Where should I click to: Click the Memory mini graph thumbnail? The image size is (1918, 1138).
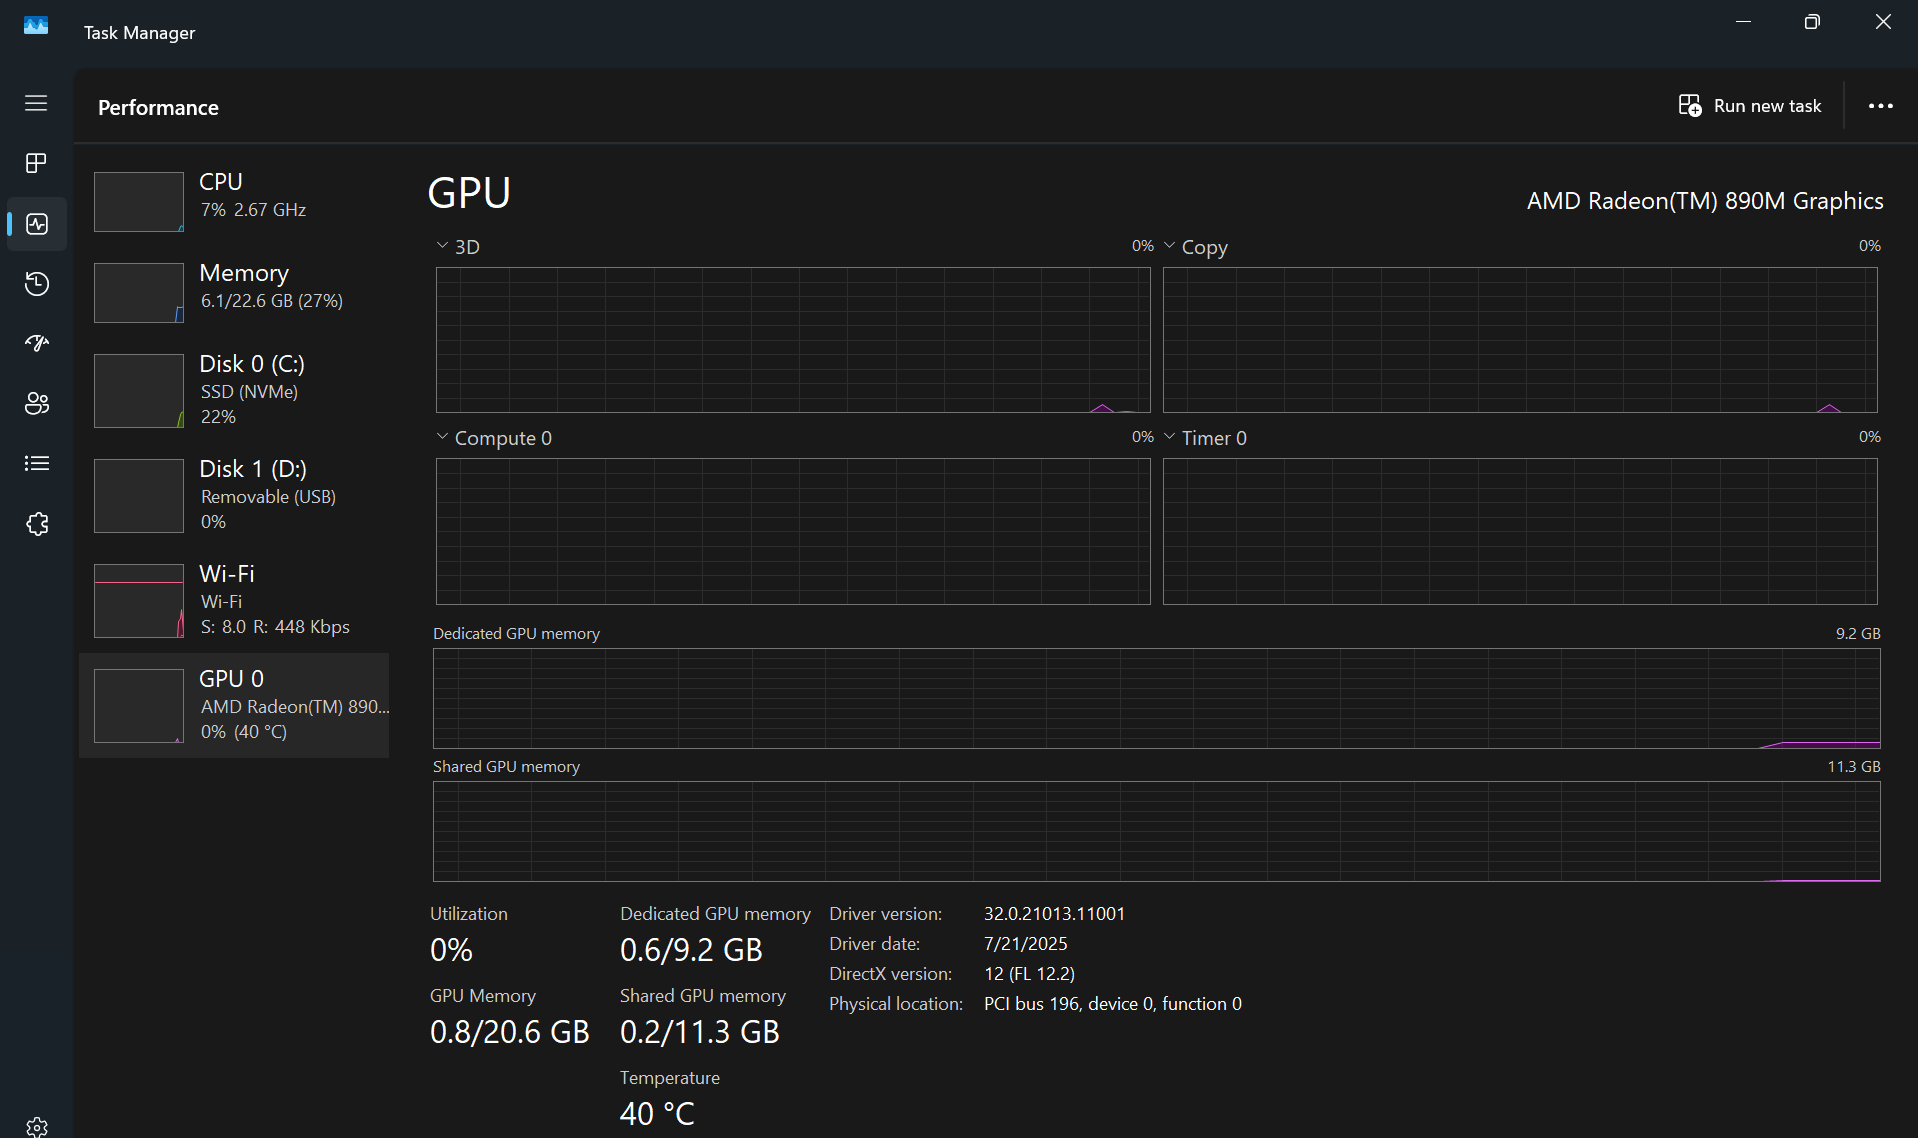(x=139, y=293)
